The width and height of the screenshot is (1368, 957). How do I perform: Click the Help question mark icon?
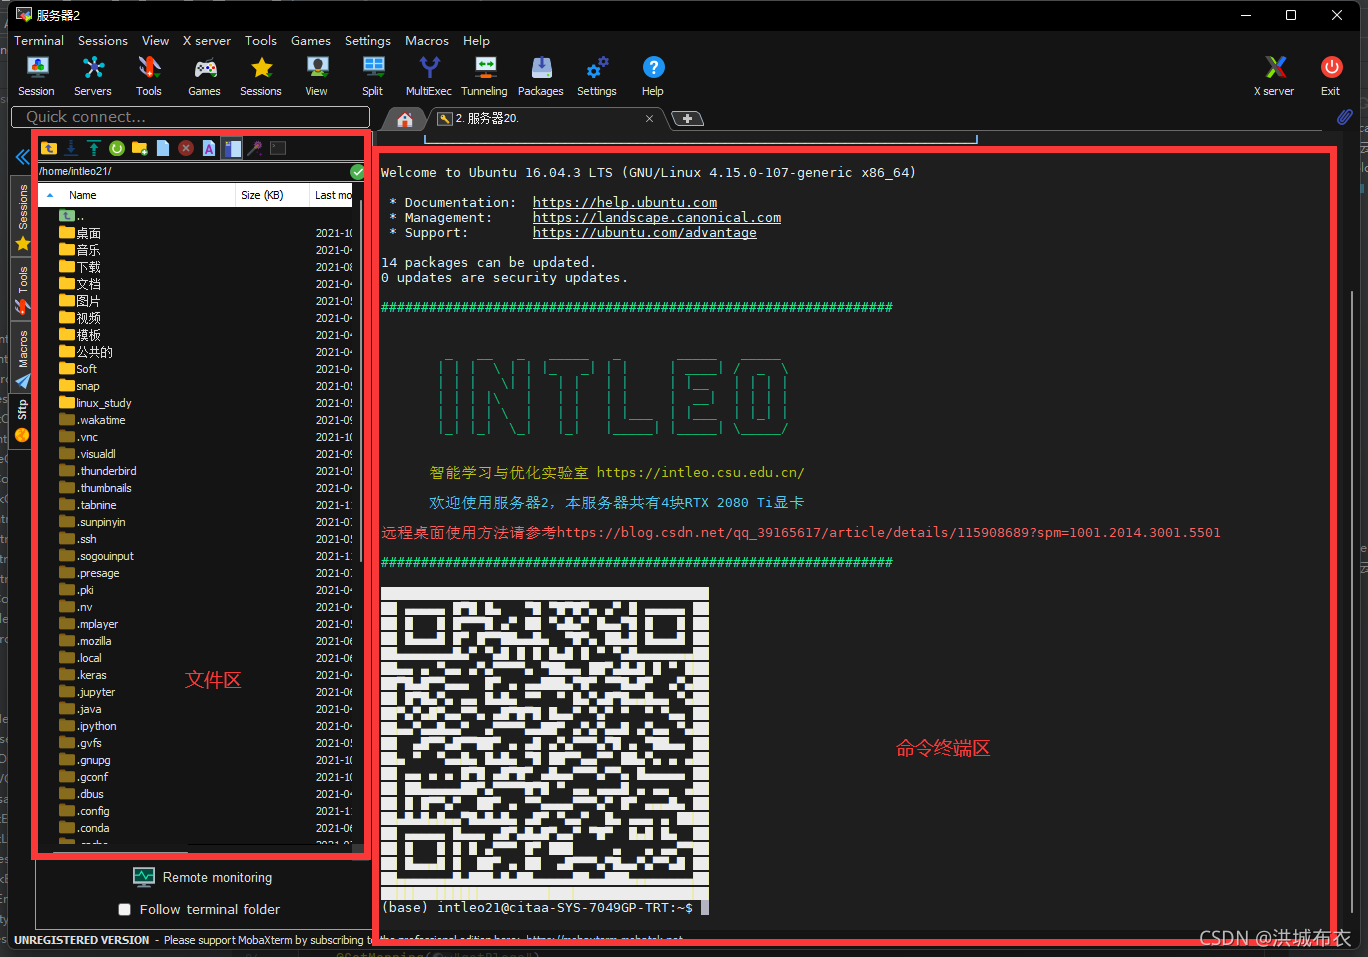653,76
